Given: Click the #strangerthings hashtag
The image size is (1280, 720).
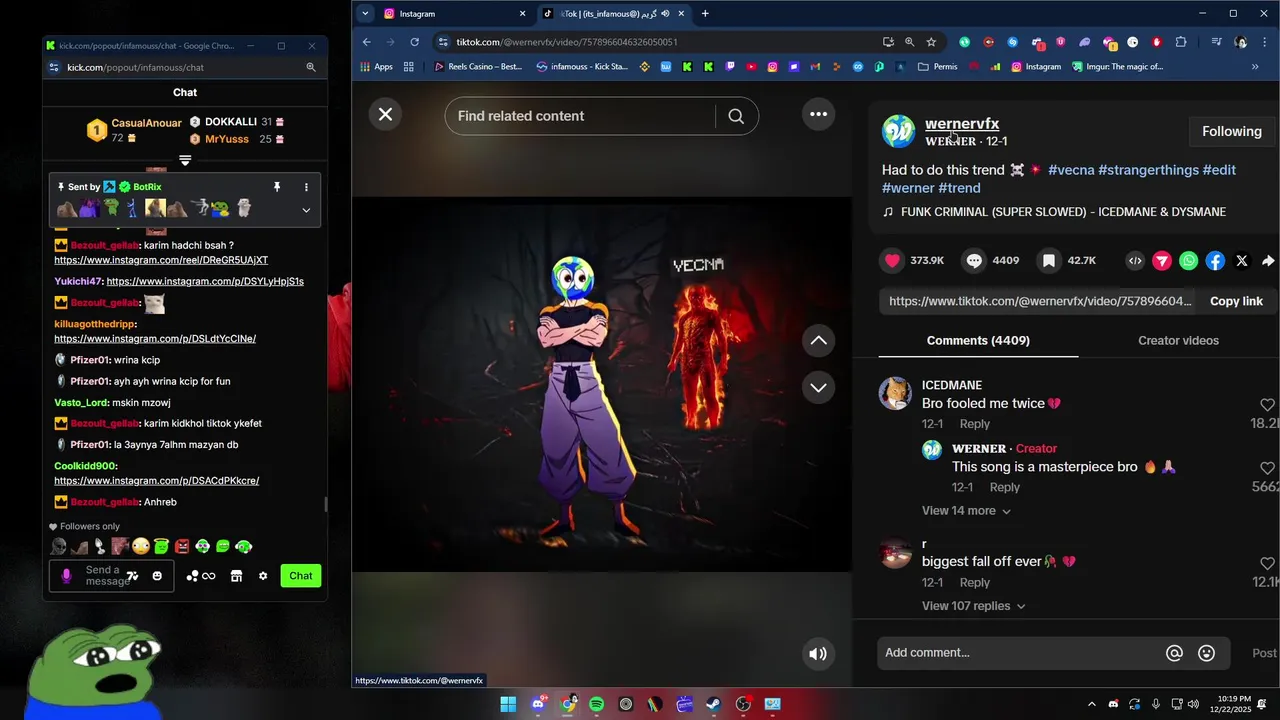Looking at the screenshot, I should pos(1148,170).
